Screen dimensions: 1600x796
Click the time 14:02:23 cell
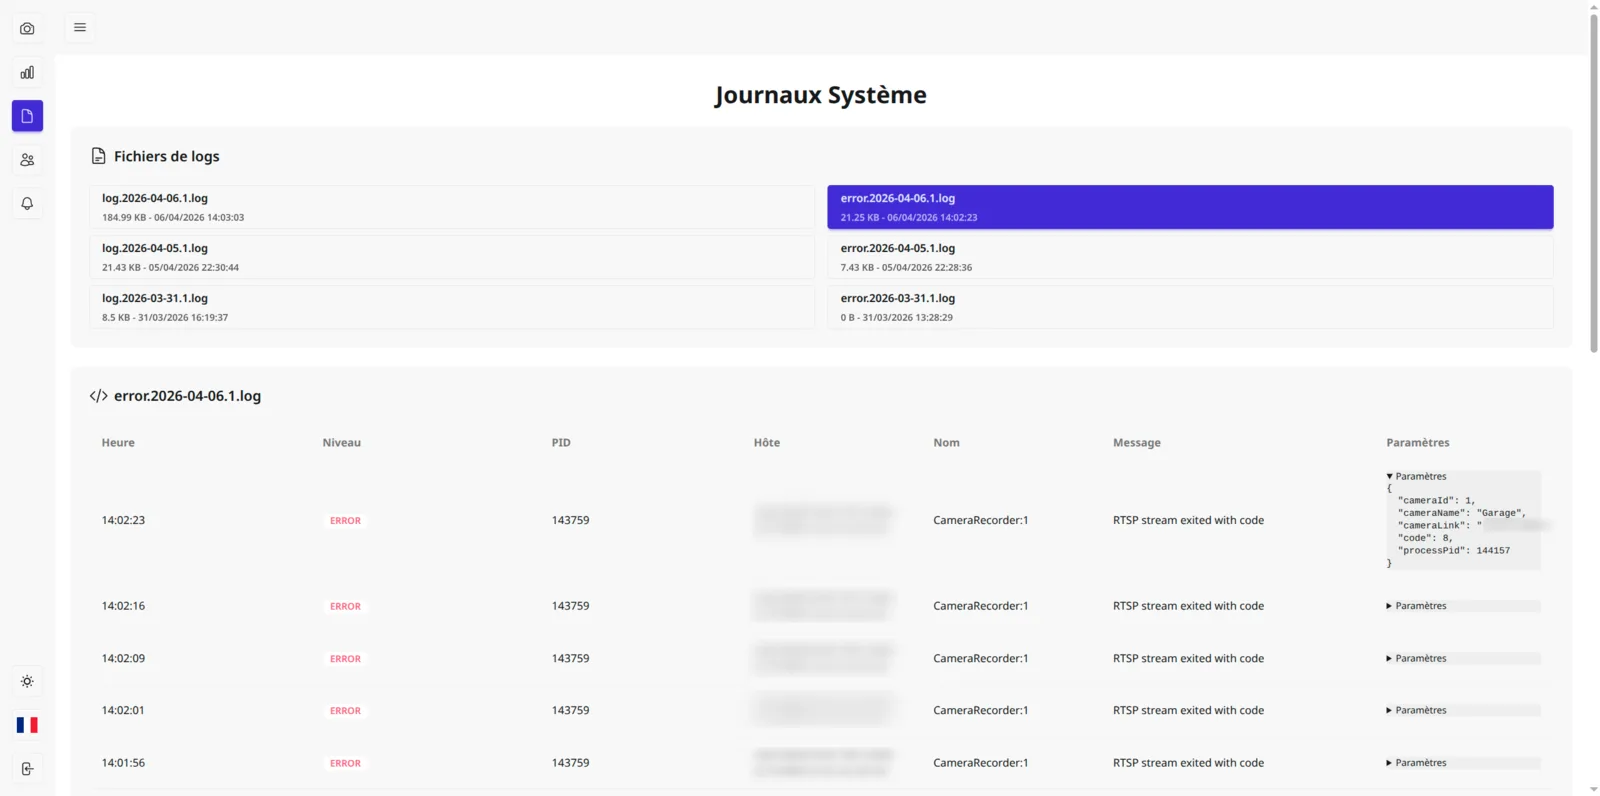123,520
